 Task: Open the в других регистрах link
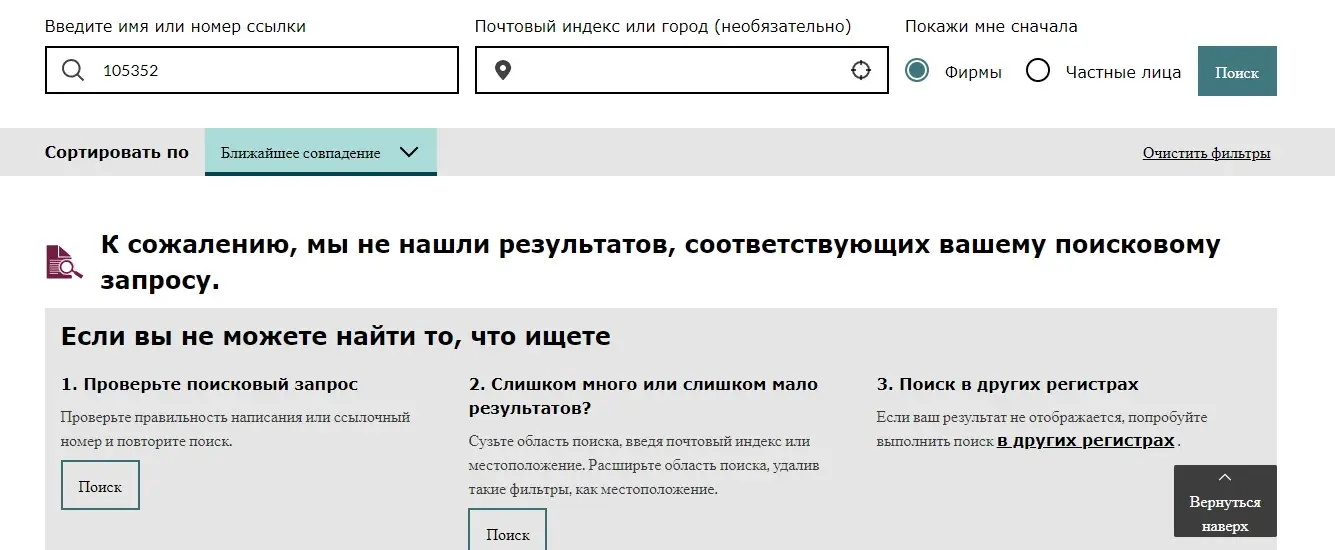pos(1085,440)
